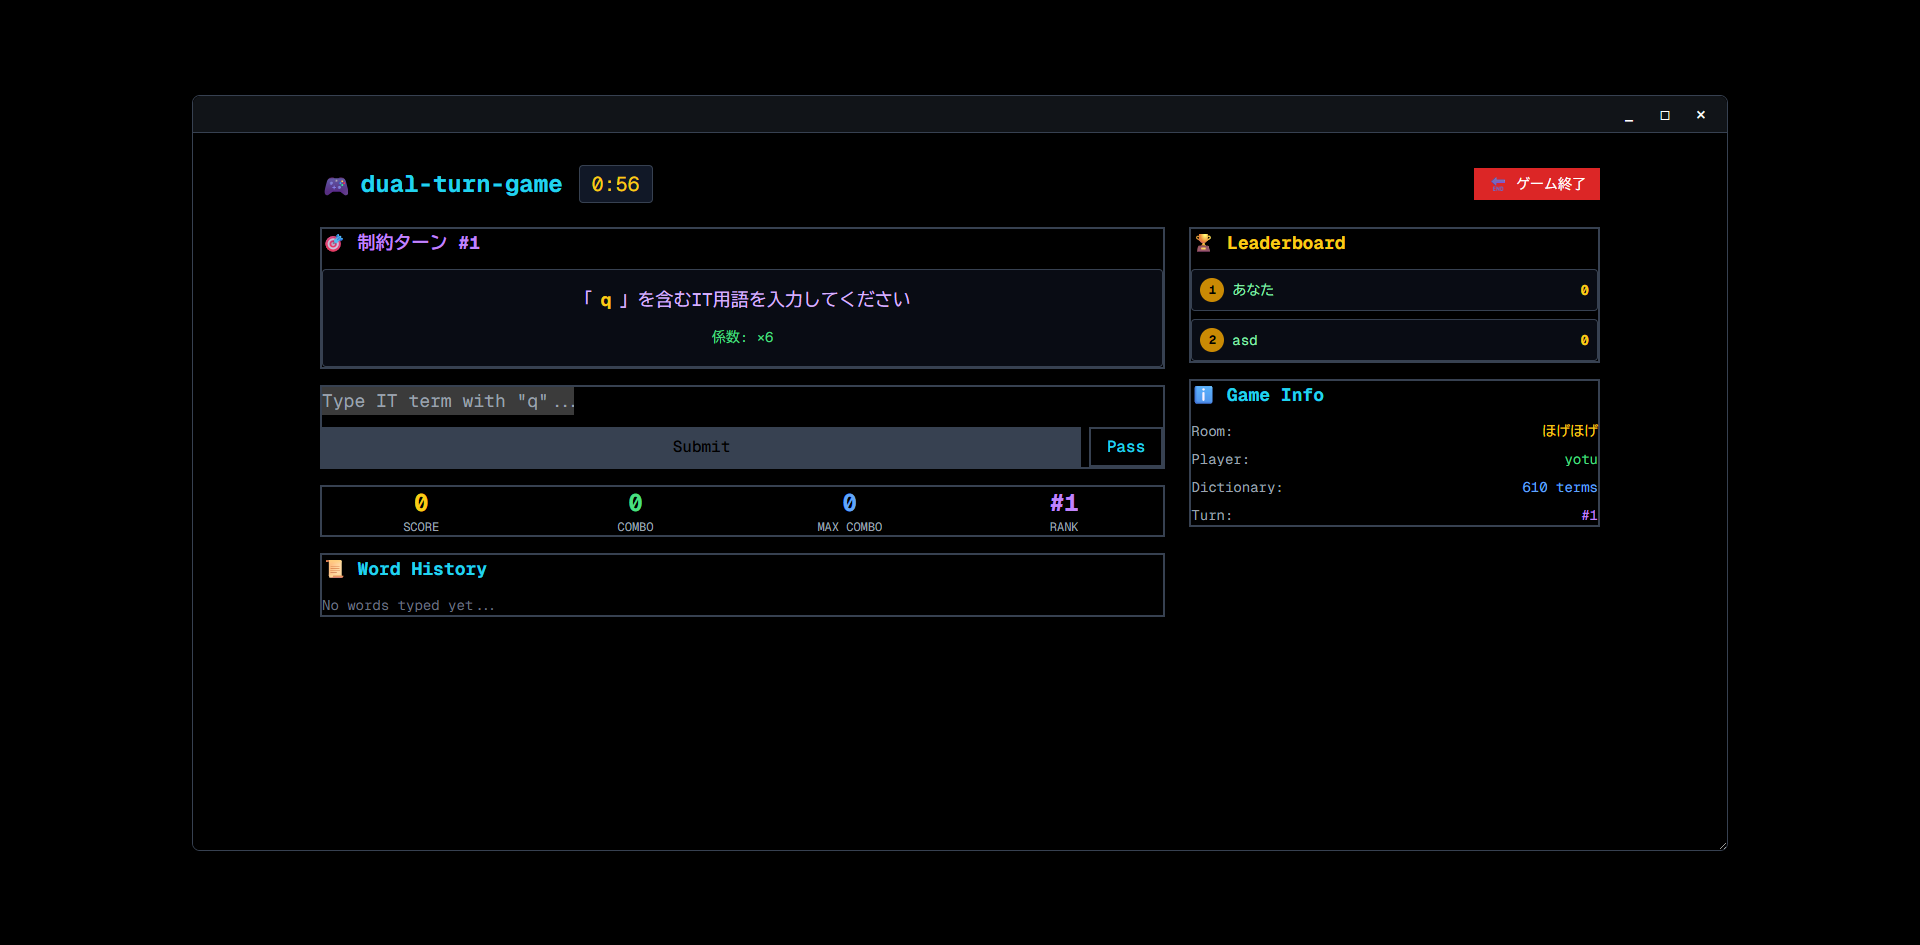Click the scroll icon beside Word History
The height and width of the screenshot is (945, 1920).
click(x=335, y=569)
